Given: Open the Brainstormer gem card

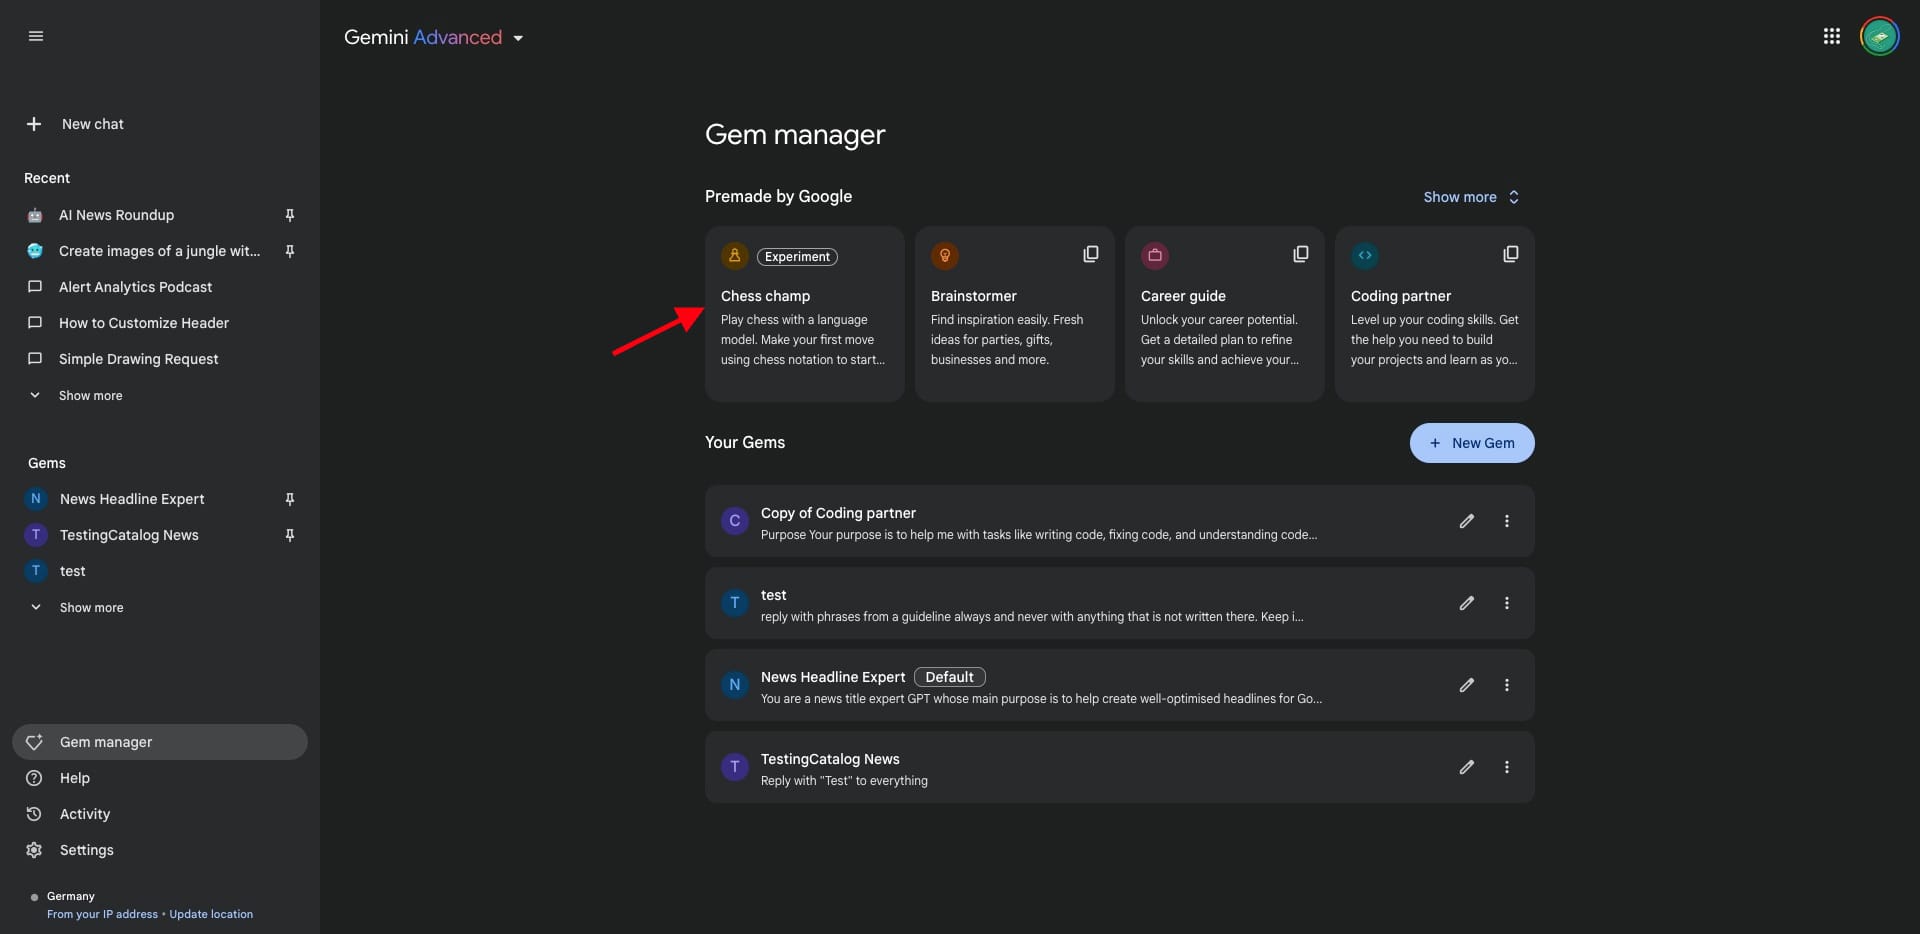Looking at the screenshot, I should click(1015, 314).
